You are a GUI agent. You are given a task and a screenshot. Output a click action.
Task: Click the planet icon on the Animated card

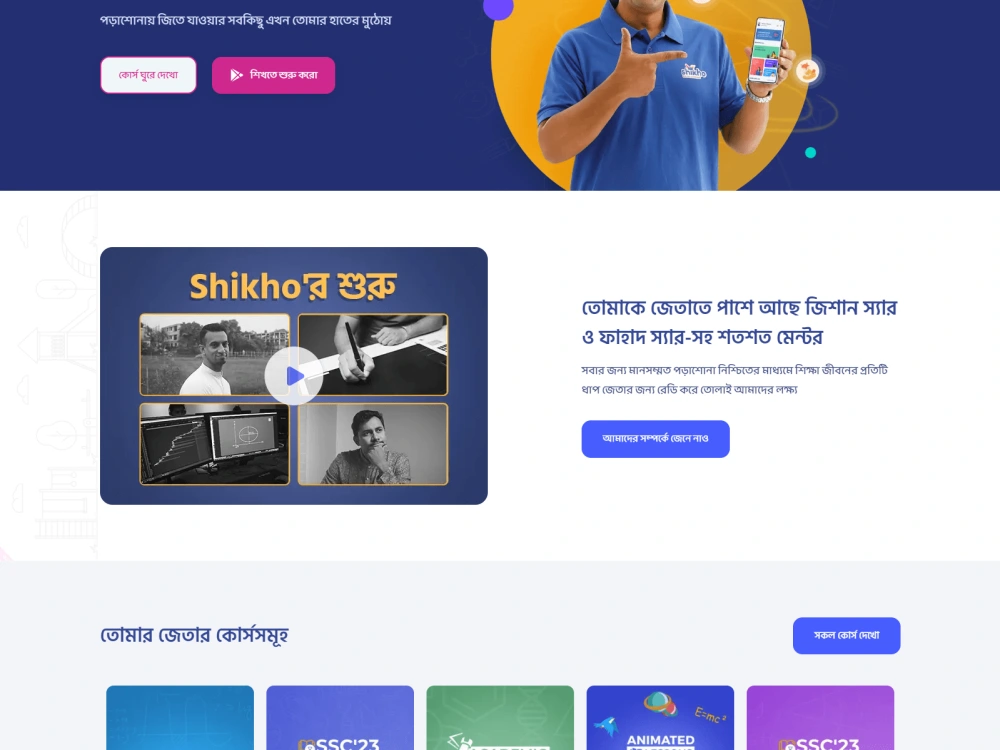pos(660,704)
